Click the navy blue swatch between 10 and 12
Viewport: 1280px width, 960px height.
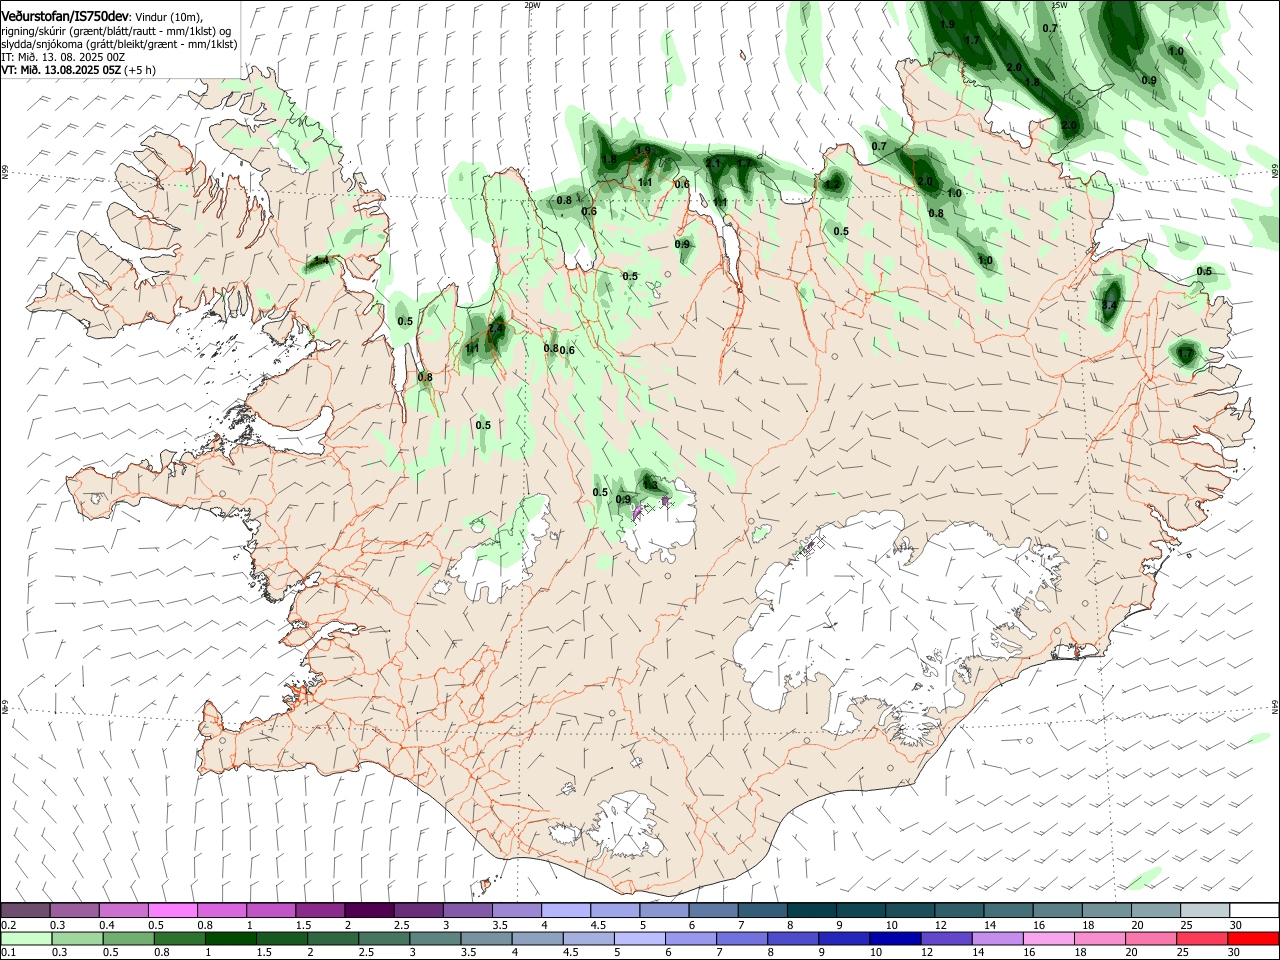tap(895, 938)
